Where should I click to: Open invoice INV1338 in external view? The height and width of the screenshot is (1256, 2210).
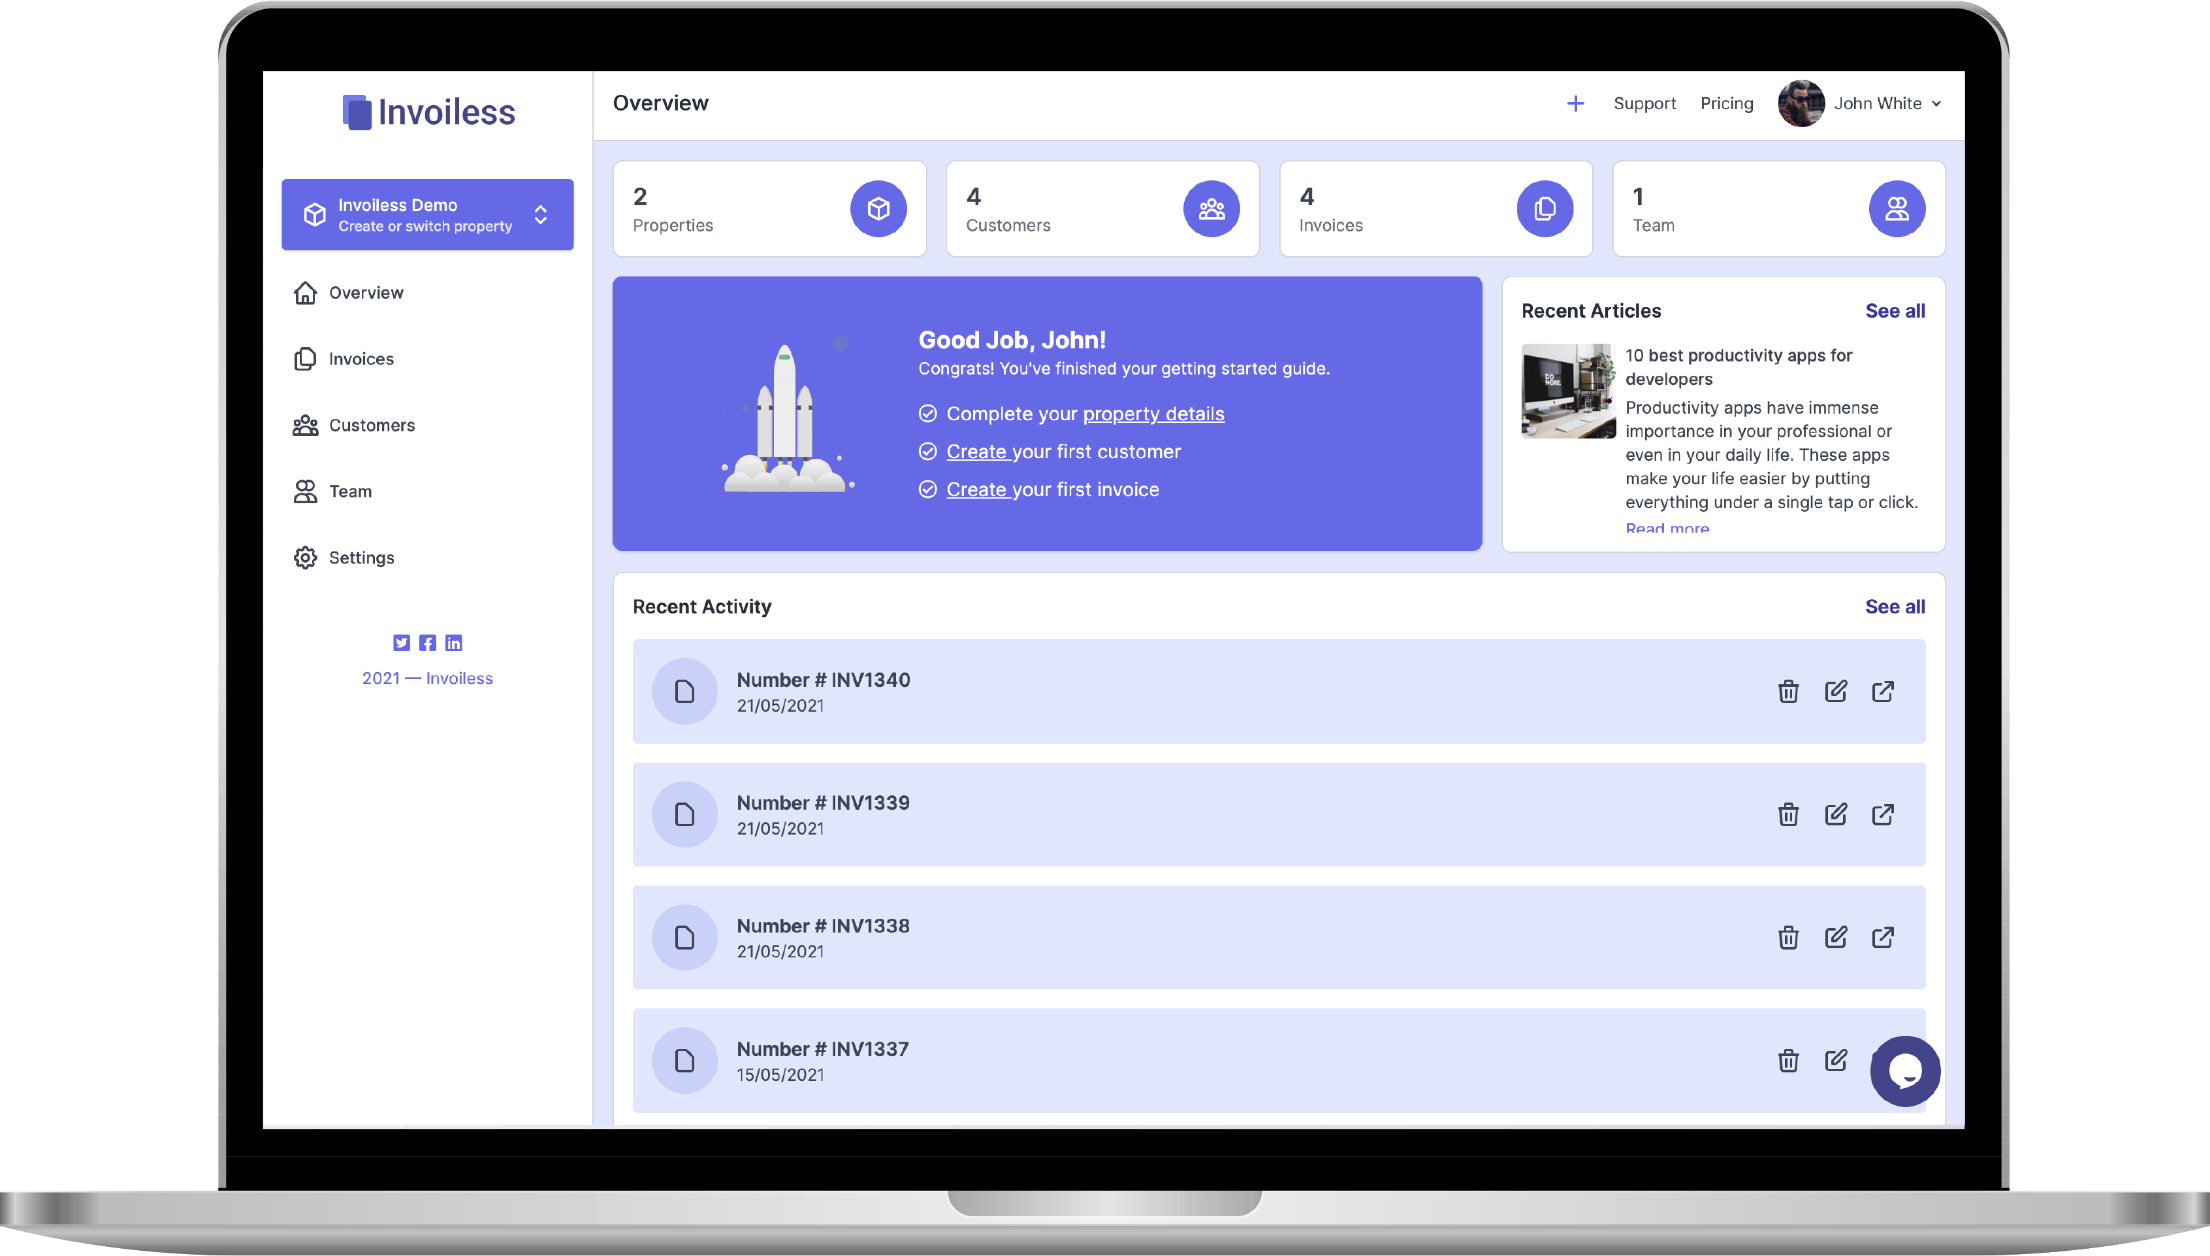[x=1883, y=937]
